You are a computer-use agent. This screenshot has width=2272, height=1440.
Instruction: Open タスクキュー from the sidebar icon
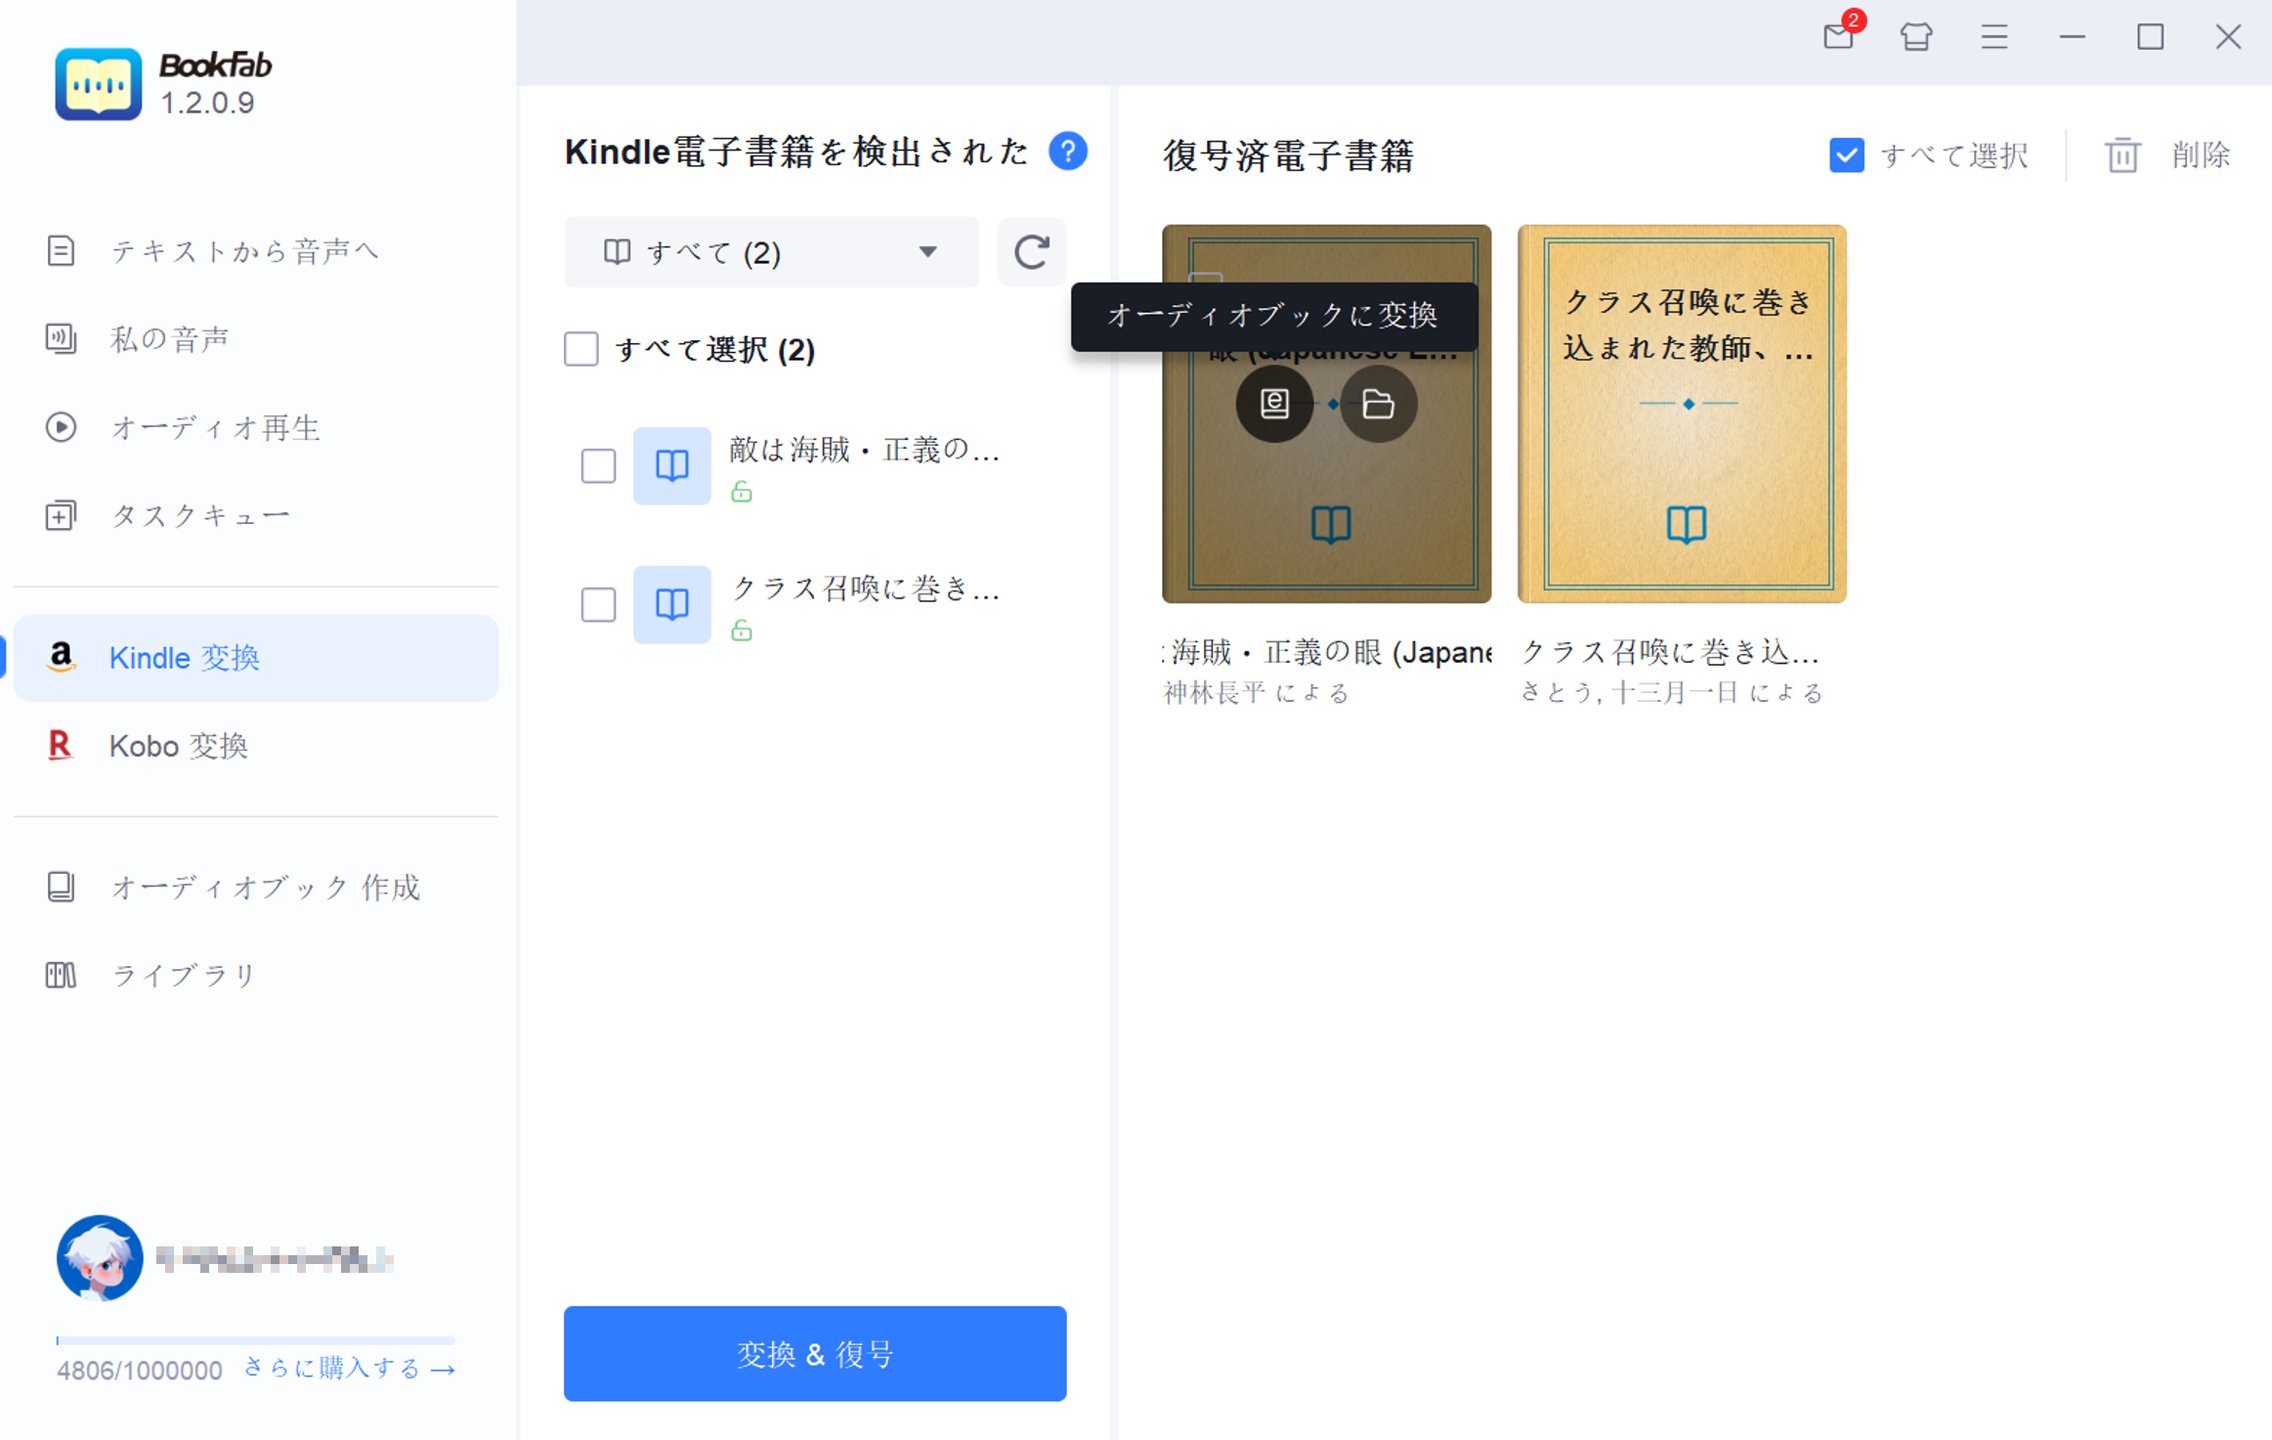pos(61,515)
